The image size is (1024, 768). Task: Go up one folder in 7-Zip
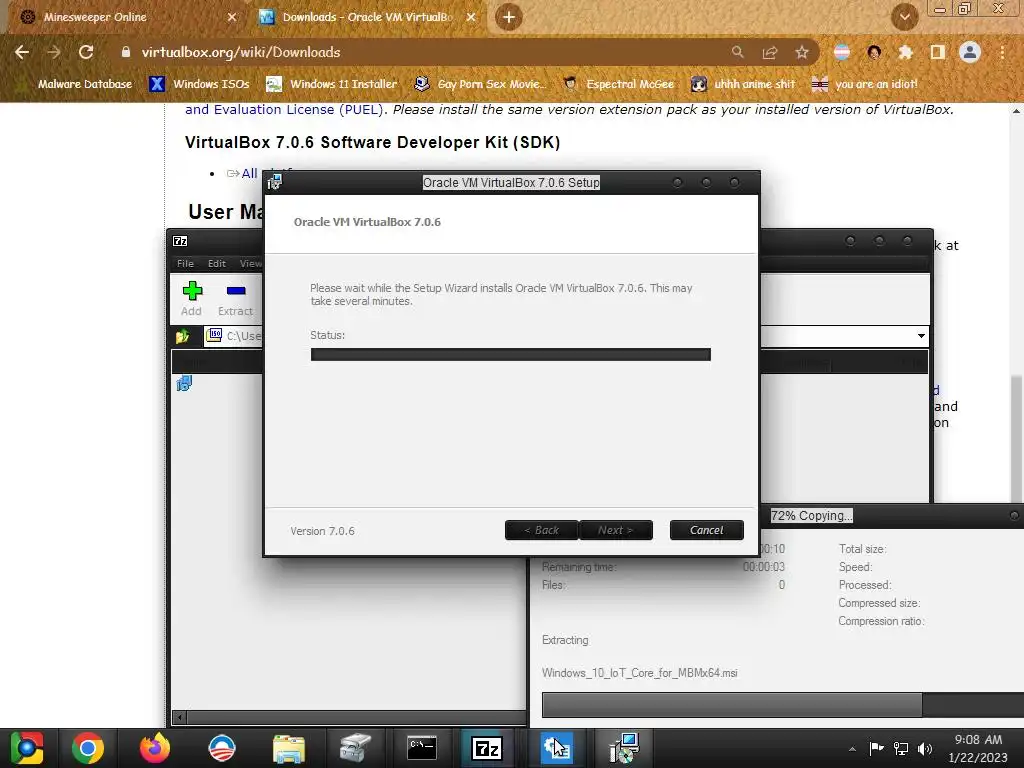click(182, 336)
